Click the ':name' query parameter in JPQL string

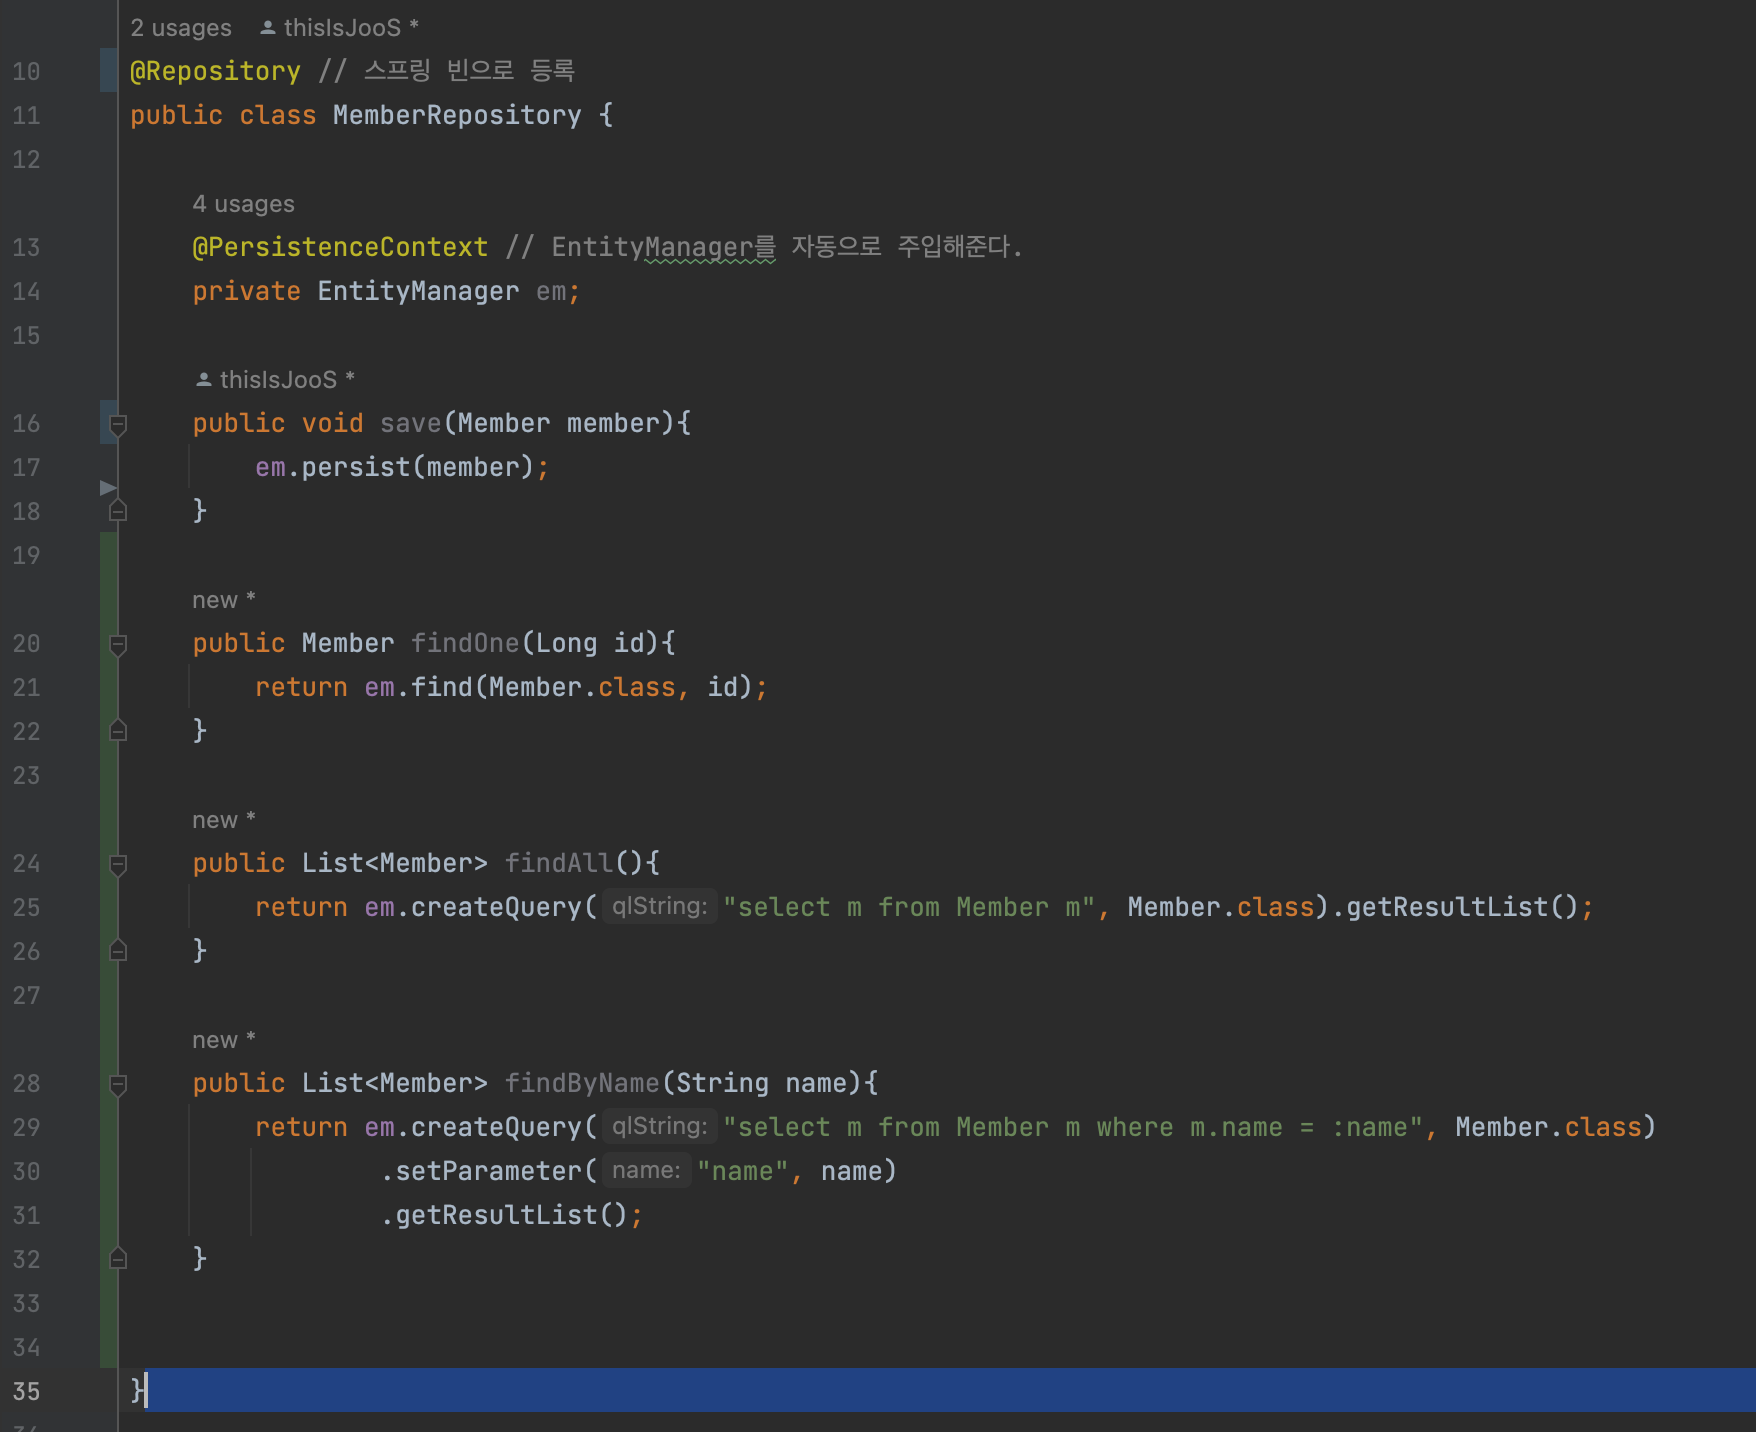(x=1369, y=1127)
